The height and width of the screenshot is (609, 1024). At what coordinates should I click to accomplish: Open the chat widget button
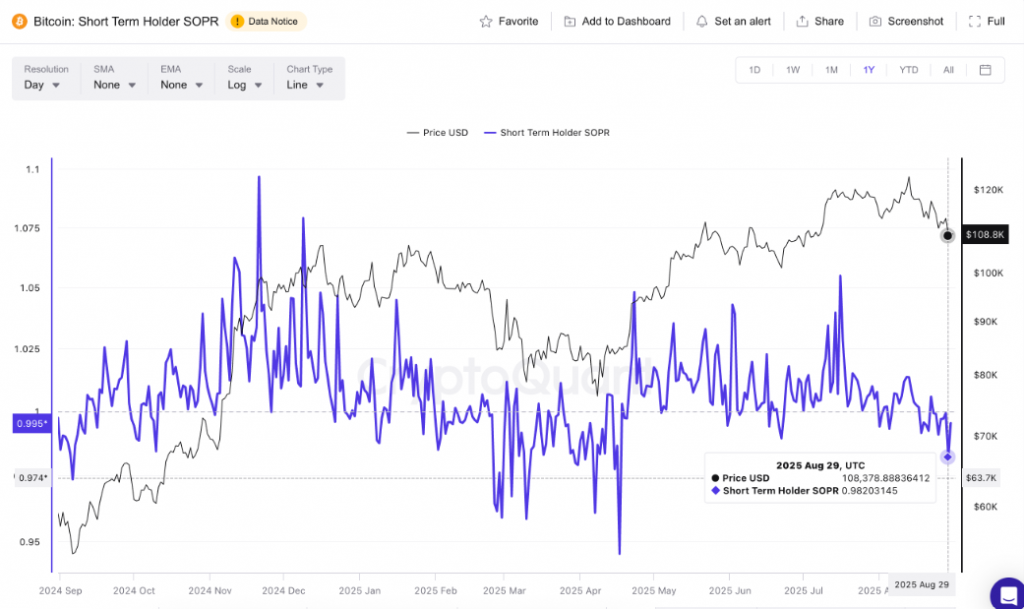pyautogui.click(x=1003, y=591)
